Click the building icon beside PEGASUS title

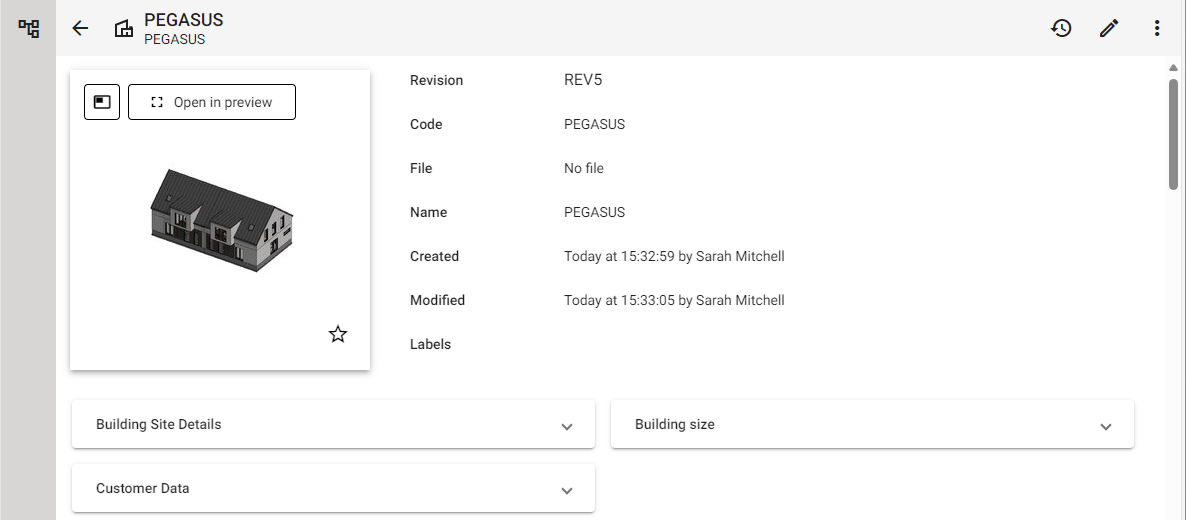coord(124,28)
